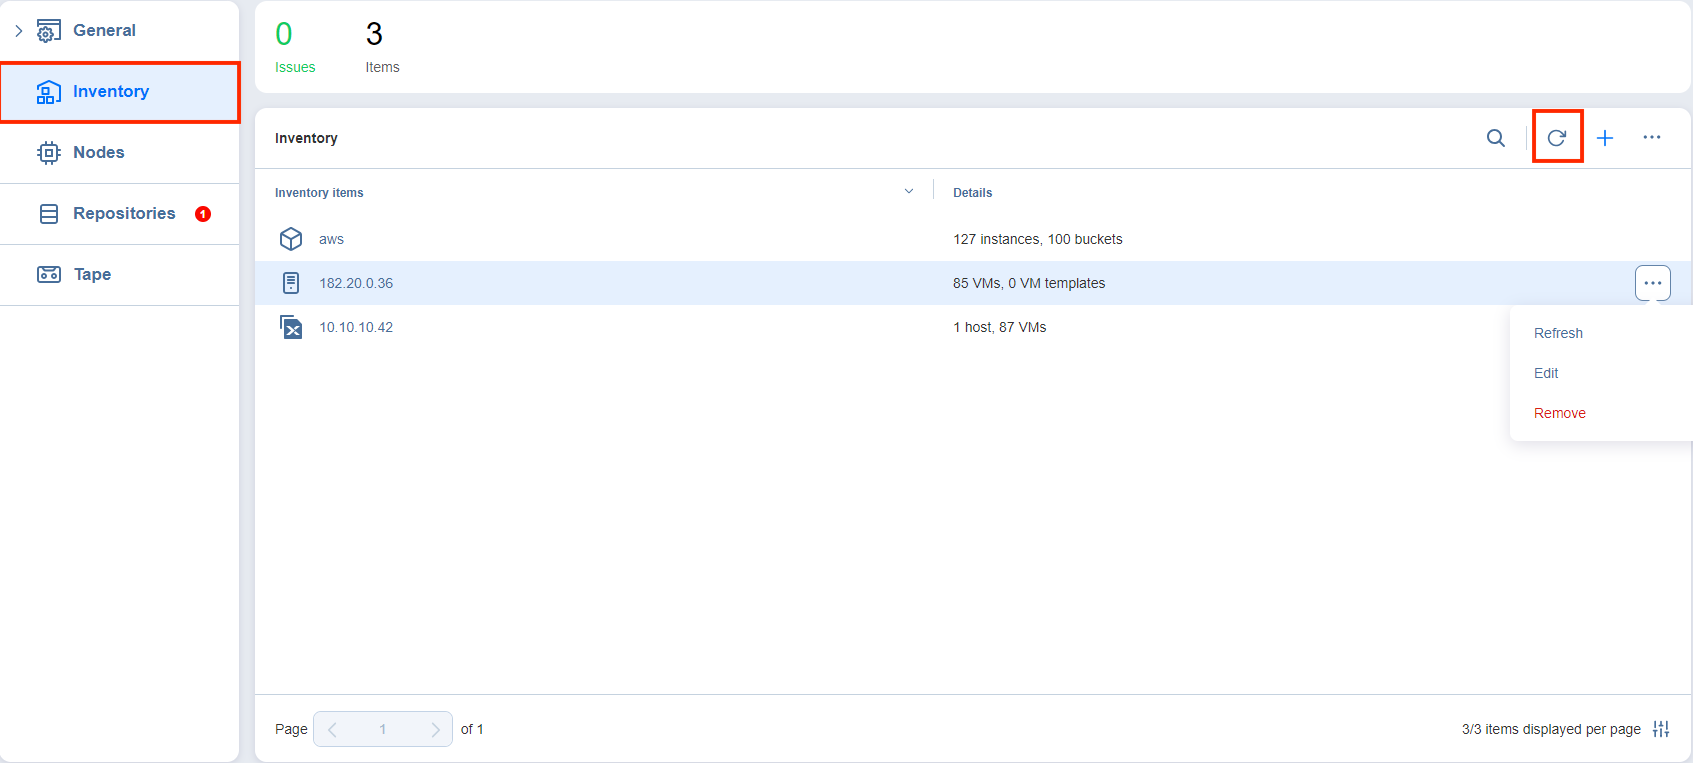Viewport: 1693px width, 763px height.
Task: Click the aws cube icon
Action: pos(291,239)
